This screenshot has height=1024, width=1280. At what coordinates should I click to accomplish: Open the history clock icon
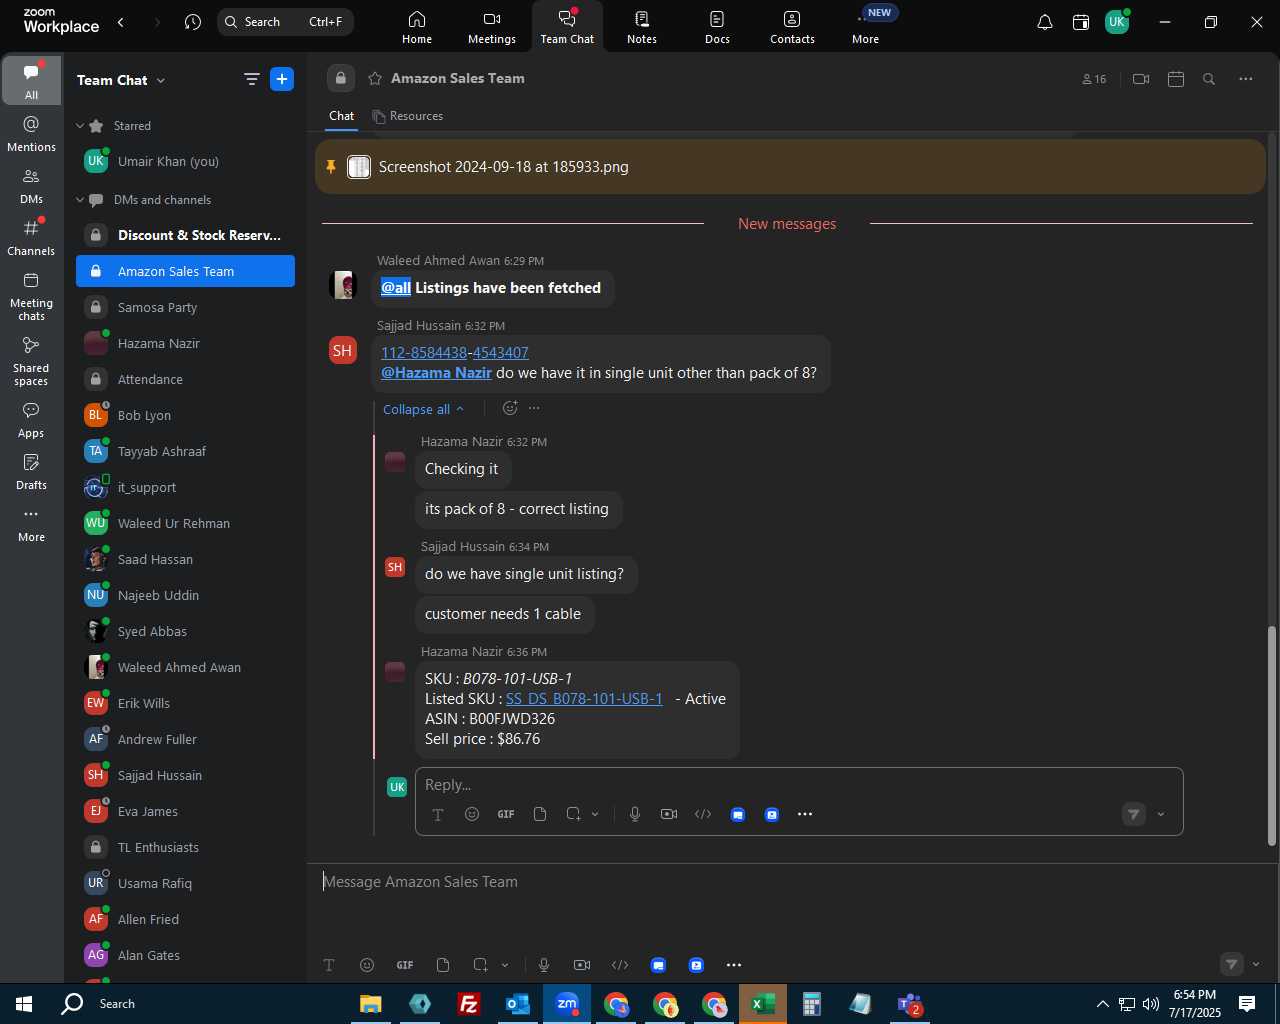[x=193, y=22]
